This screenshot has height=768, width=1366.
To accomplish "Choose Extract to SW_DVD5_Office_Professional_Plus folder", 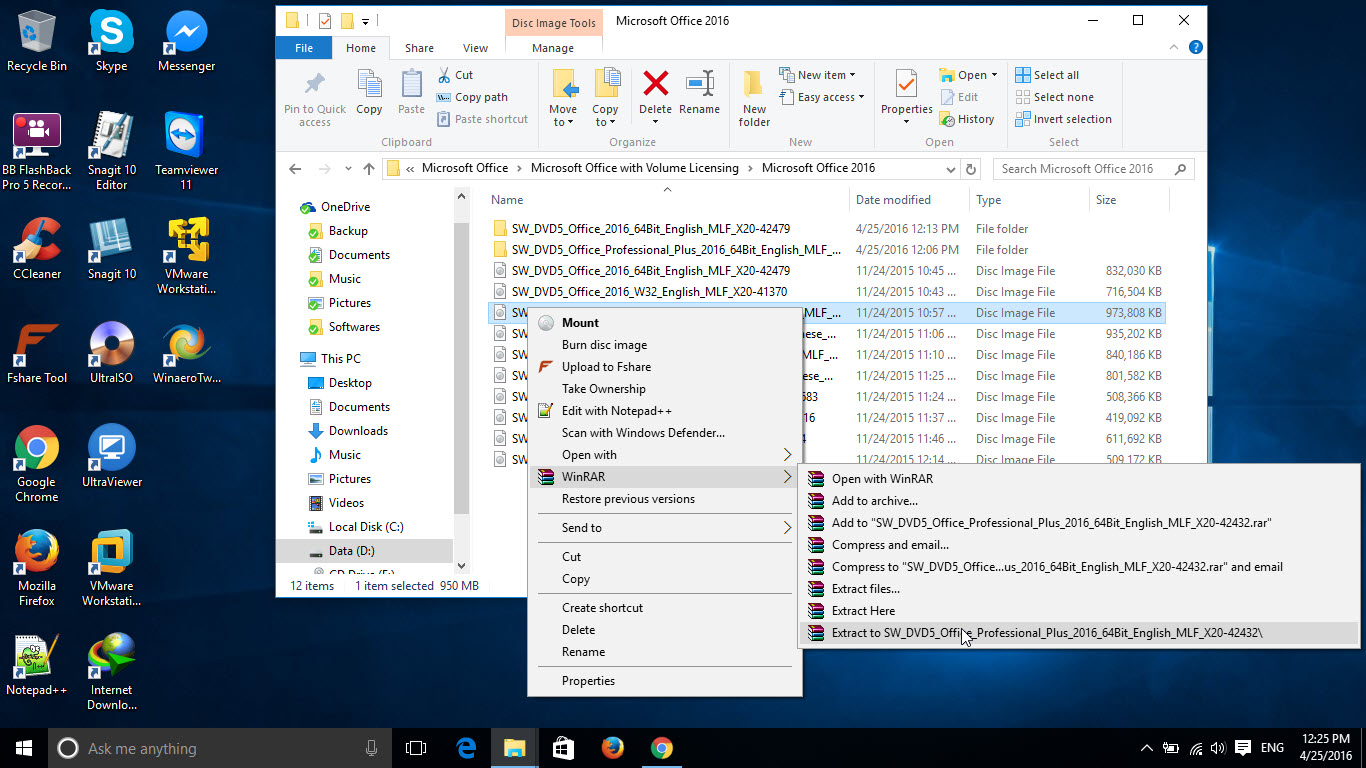I will [x=1080, y=633].
